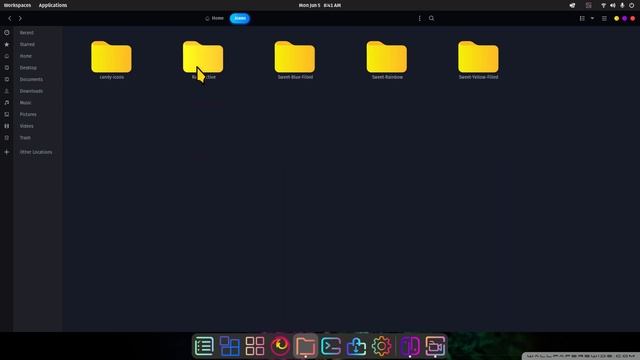Go to Home in the sidebar
Image resolution: width=640 pixels, height=360 pixels.
(x=26, y=56)
